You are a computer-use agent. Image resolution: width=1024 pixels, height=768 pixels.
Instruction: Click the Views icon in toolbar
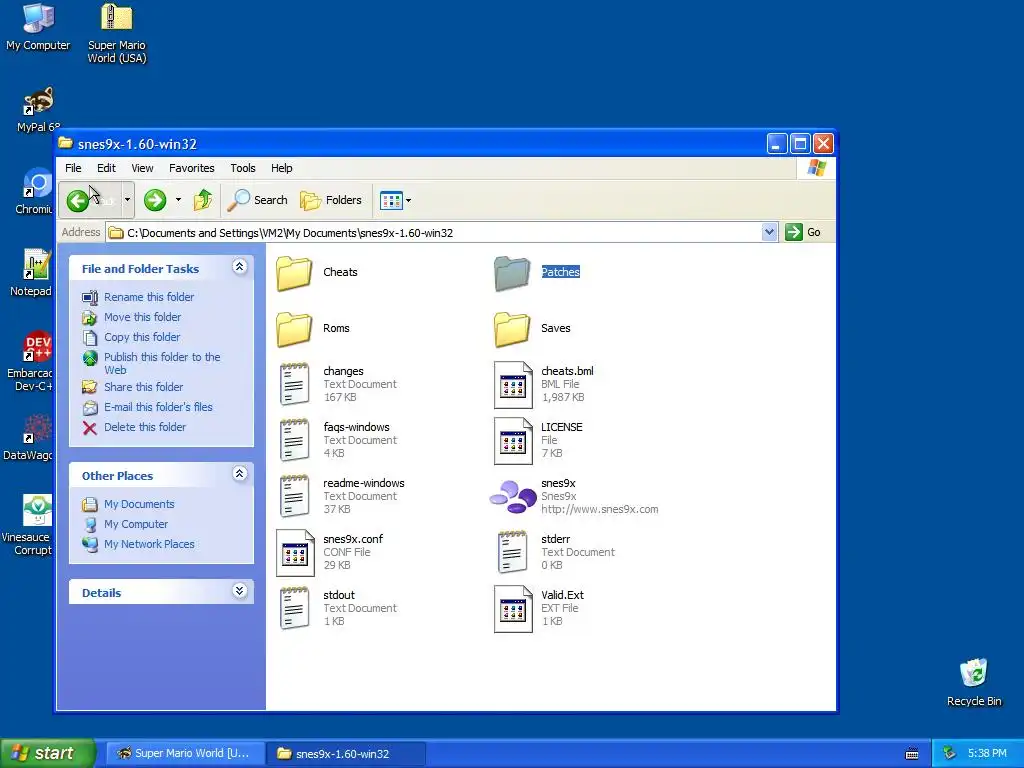pos(391,200)
